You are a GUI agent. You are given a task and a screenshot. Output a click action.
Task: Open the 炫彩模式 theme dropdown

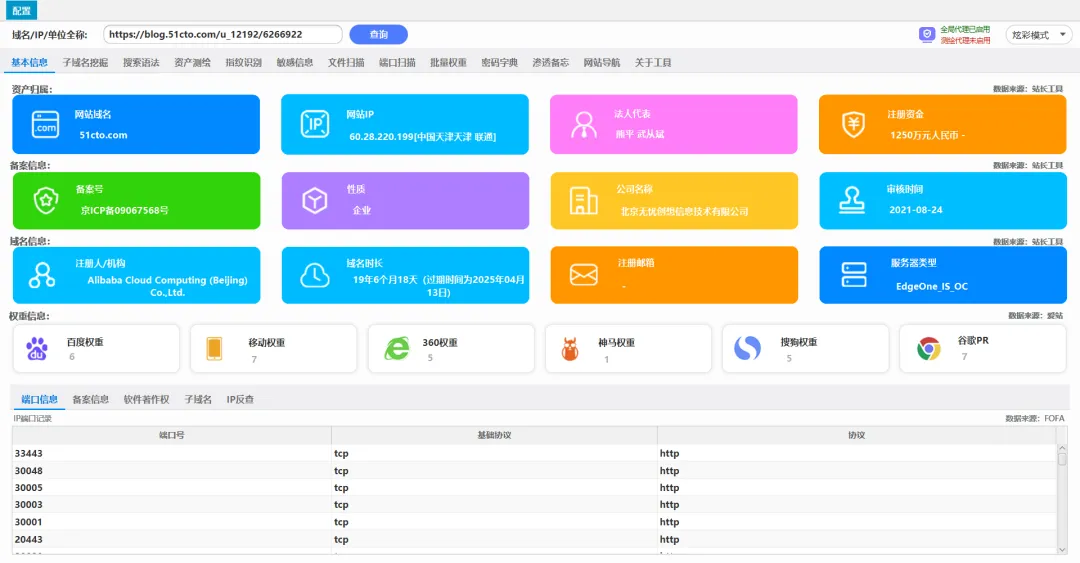point(1038,35)
